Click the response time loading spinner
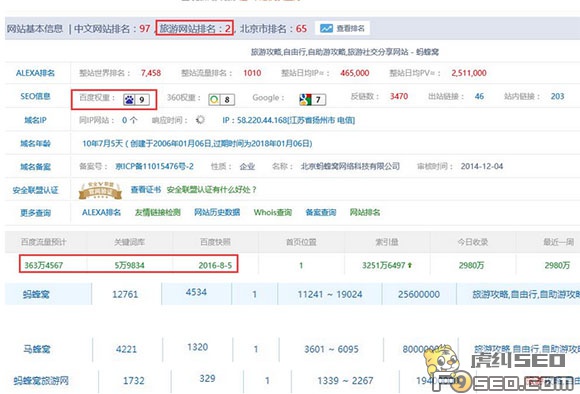The height and width of the screenshot is (394, 580). (200, 120)
